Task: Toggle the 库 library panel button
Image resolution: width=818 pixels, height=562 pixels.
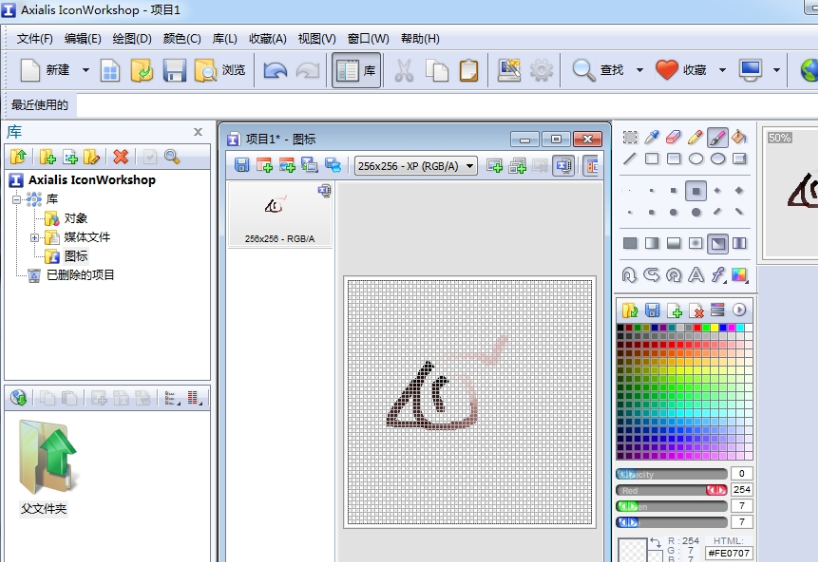Action: (356, 70)
